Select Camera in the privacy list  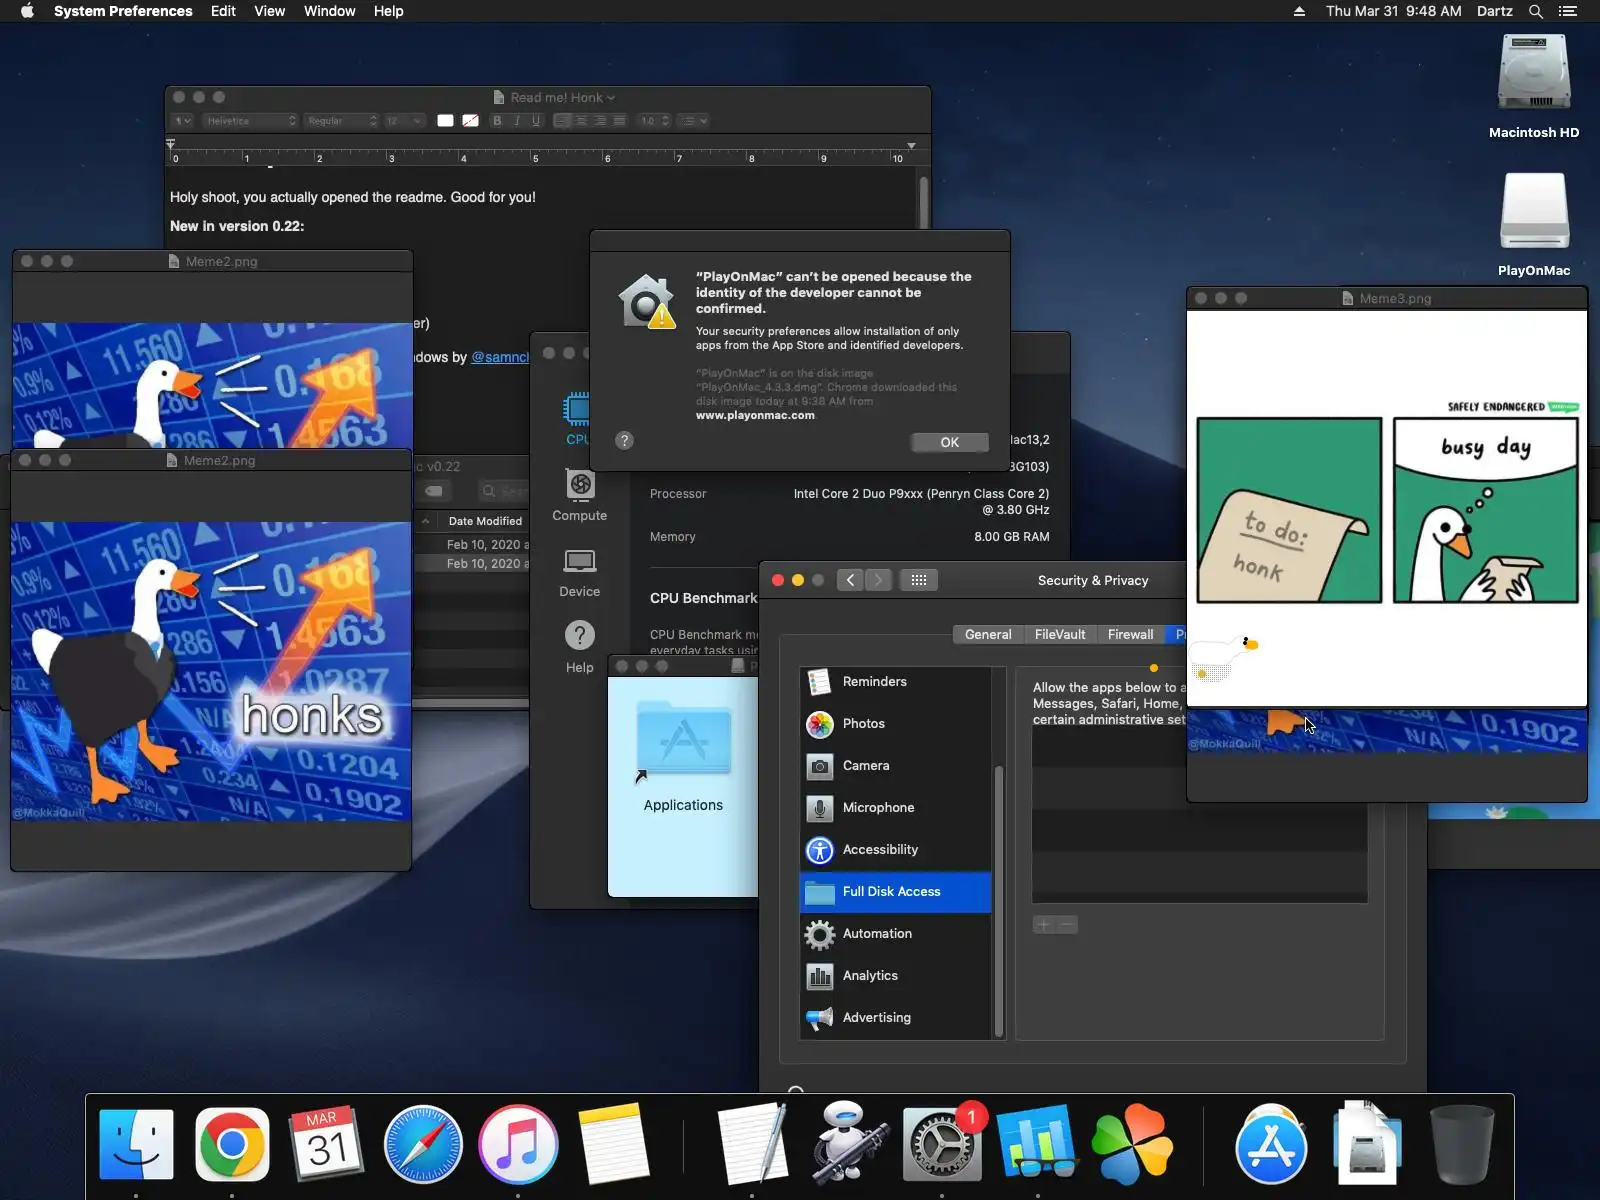(896, 765)
